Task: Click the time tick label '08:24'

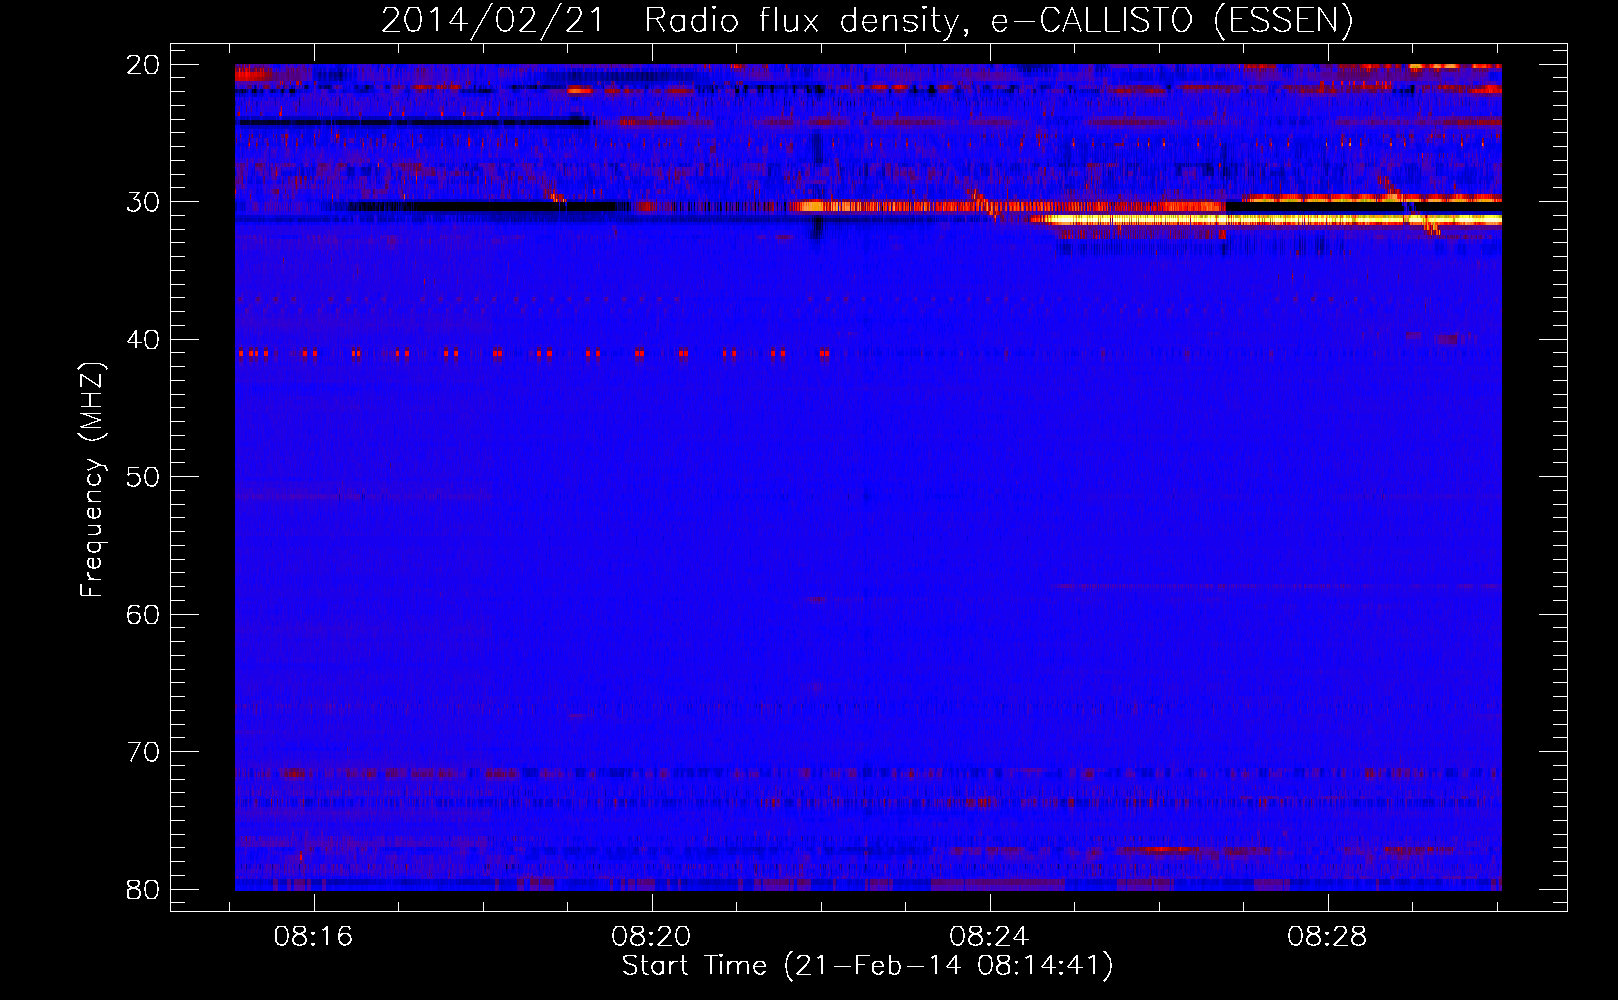Action: 990,937
